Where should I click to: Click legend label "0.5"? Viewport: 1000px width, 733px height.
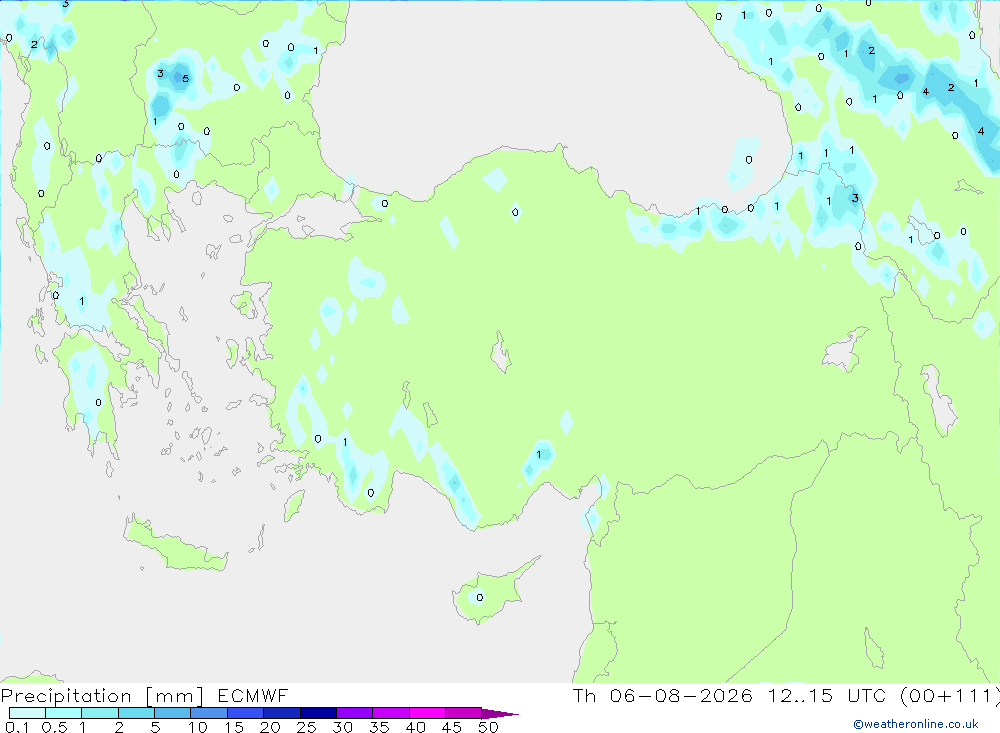(54, 727)
